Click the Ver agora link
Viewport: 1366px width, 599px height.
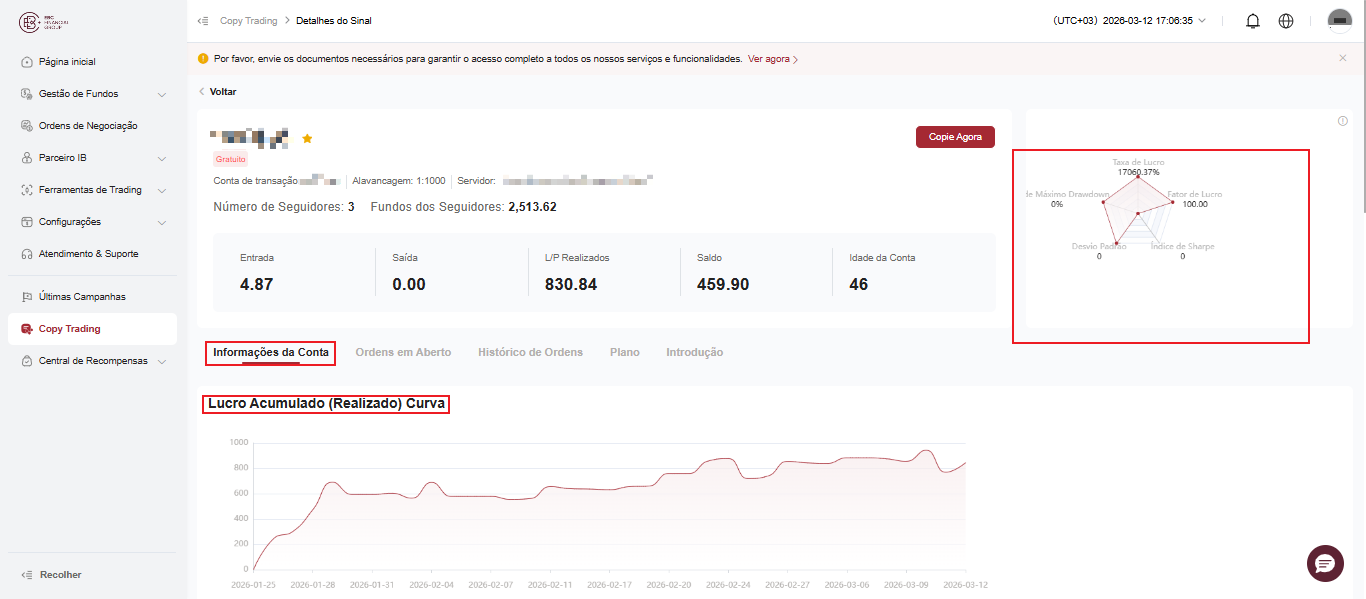[x=772, y=59]
